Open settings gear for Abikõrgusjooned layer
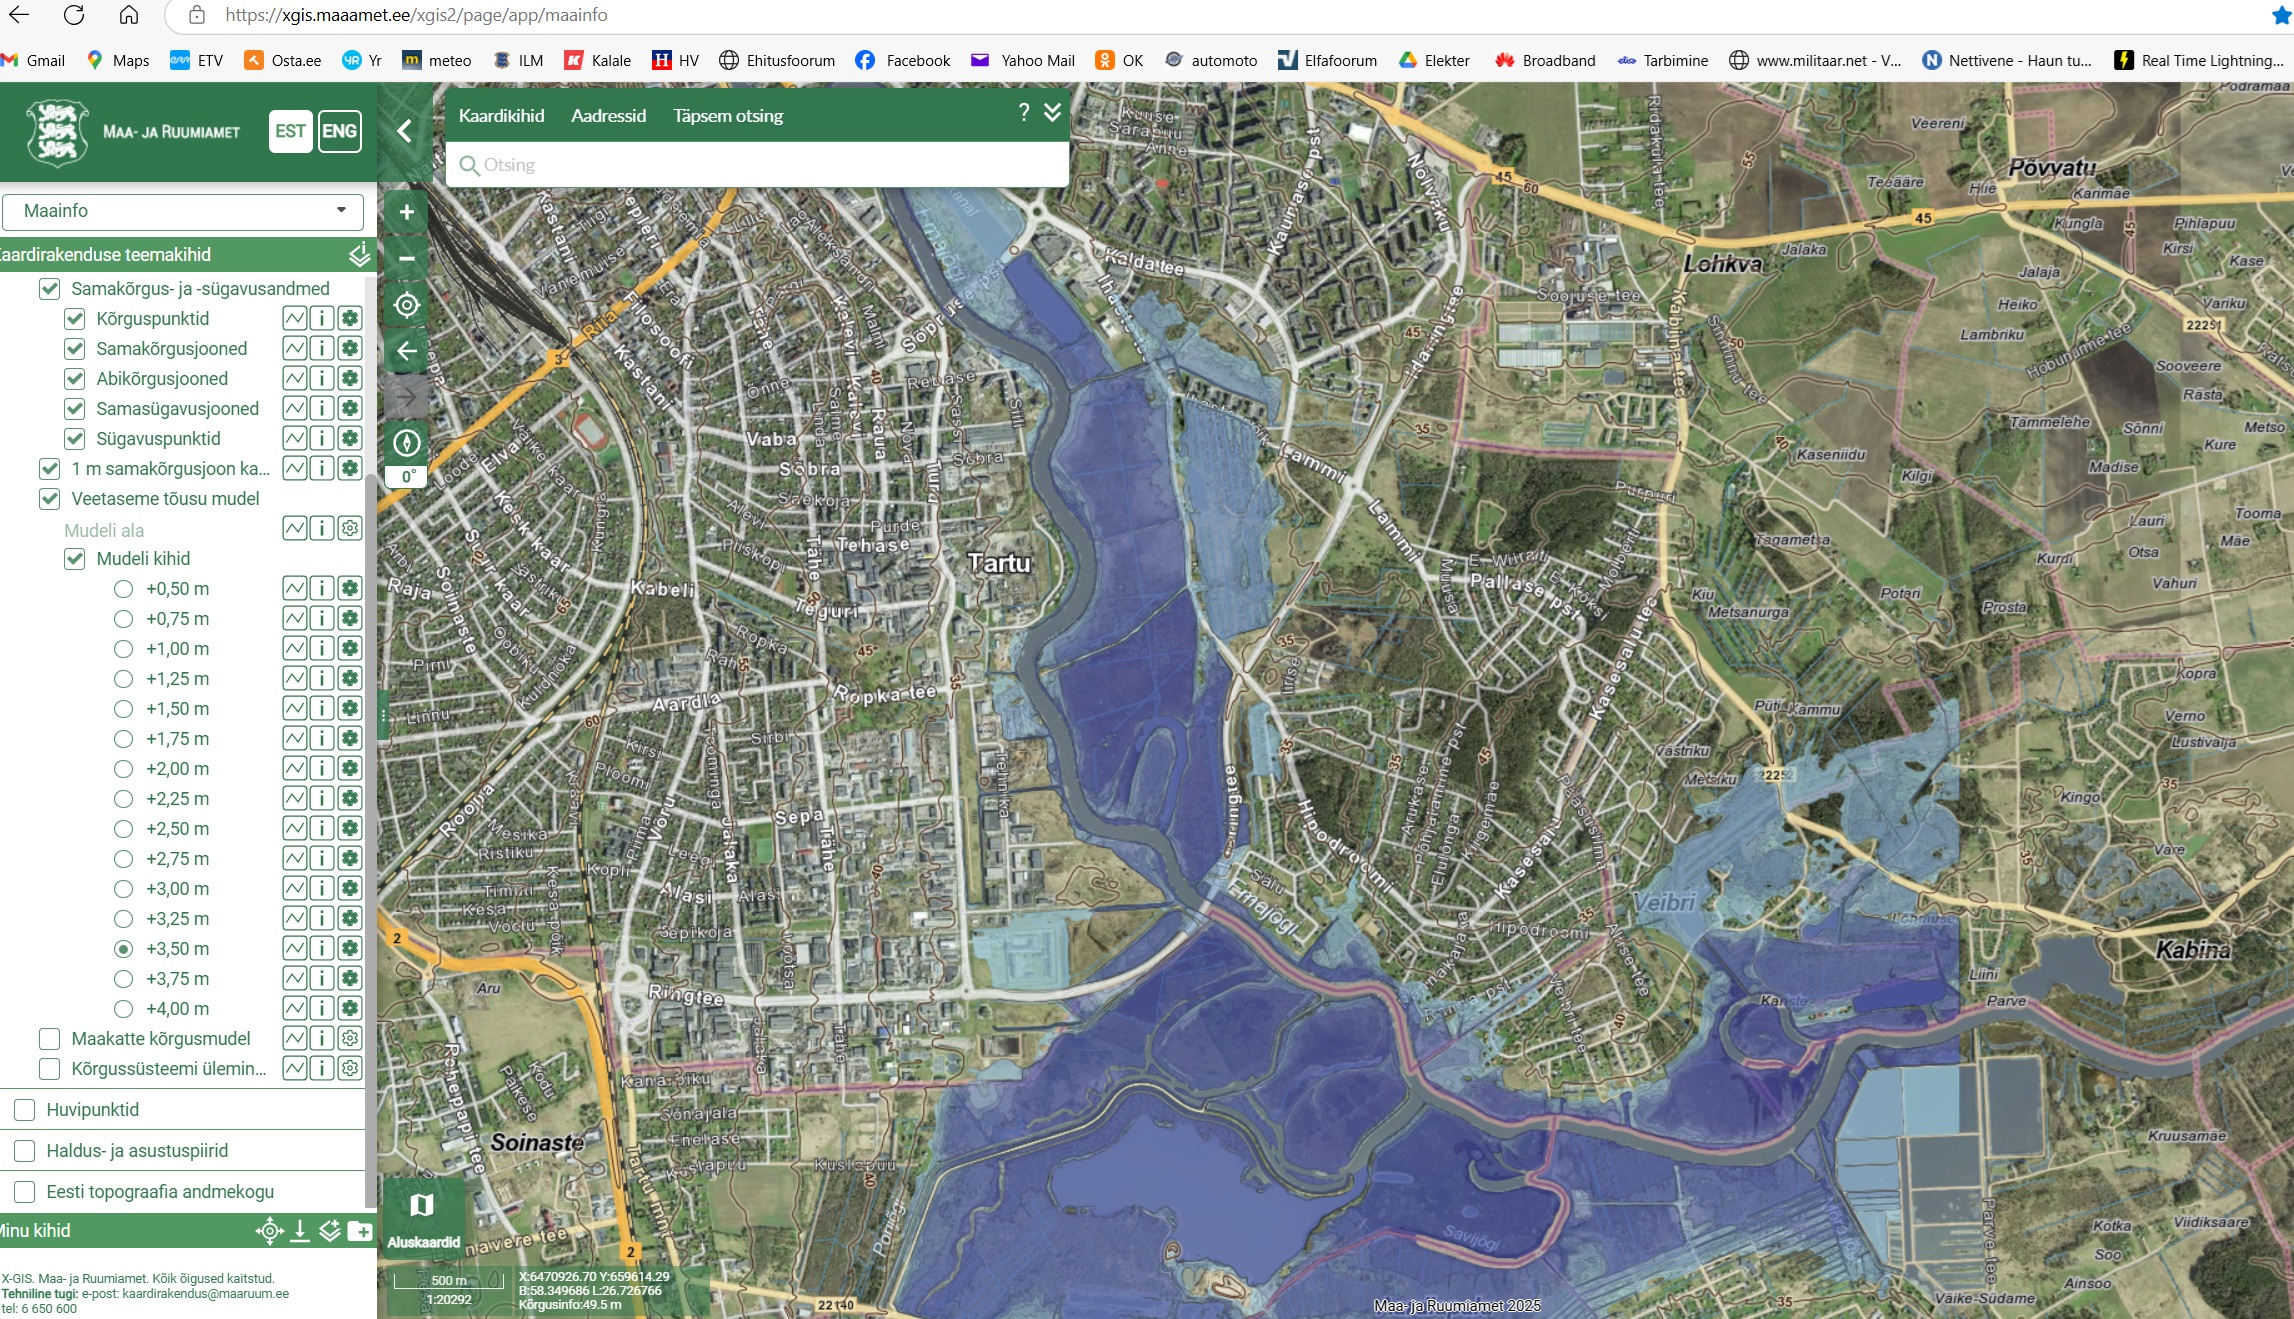The height and width of the screenshot is (1319, 2294). click(x=350, y=379)
